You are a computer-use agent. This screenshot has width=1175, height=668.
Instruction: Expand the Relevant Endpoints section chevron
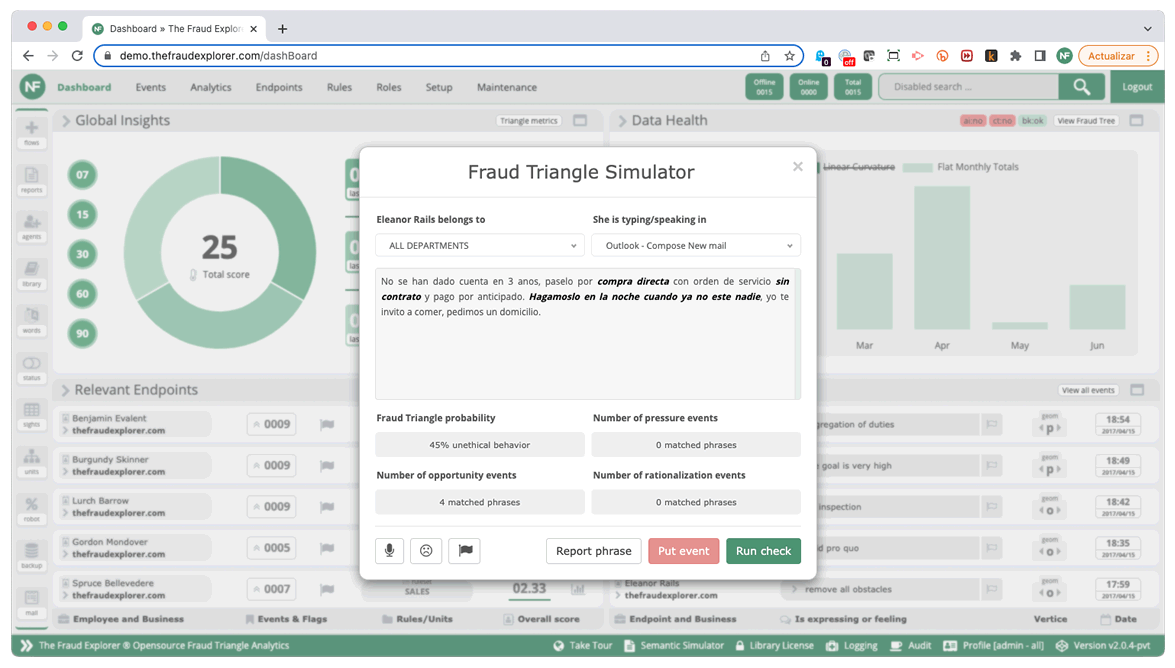(x=65, y=390)
